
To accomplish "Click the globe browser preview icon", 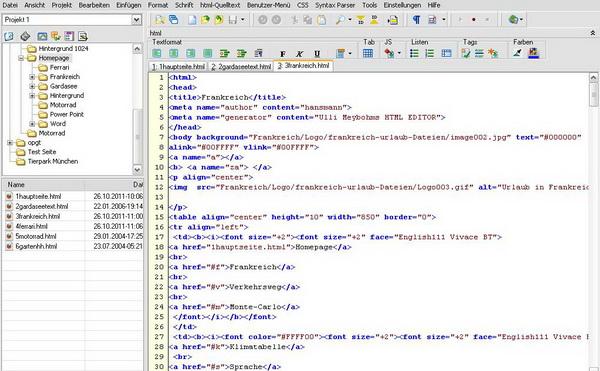I will (x=513, y=20).
